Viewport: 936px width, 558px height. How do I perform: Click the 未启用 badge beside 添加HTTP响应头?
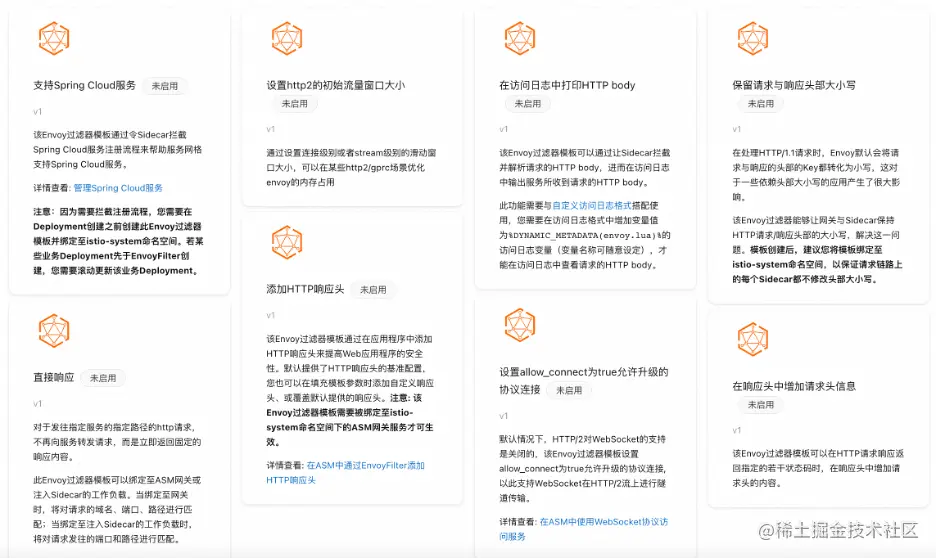pyautogui.click(x=373, y=290)
